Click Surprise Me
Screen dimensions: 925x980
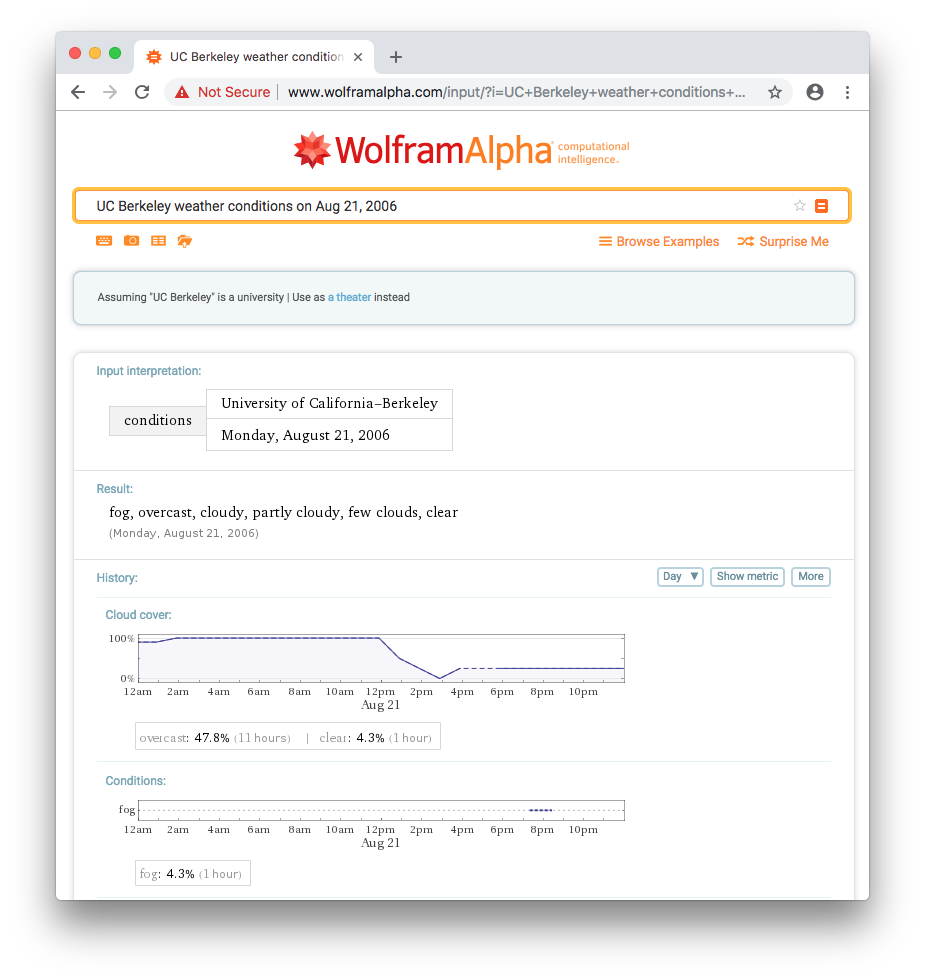click(782, 241)
